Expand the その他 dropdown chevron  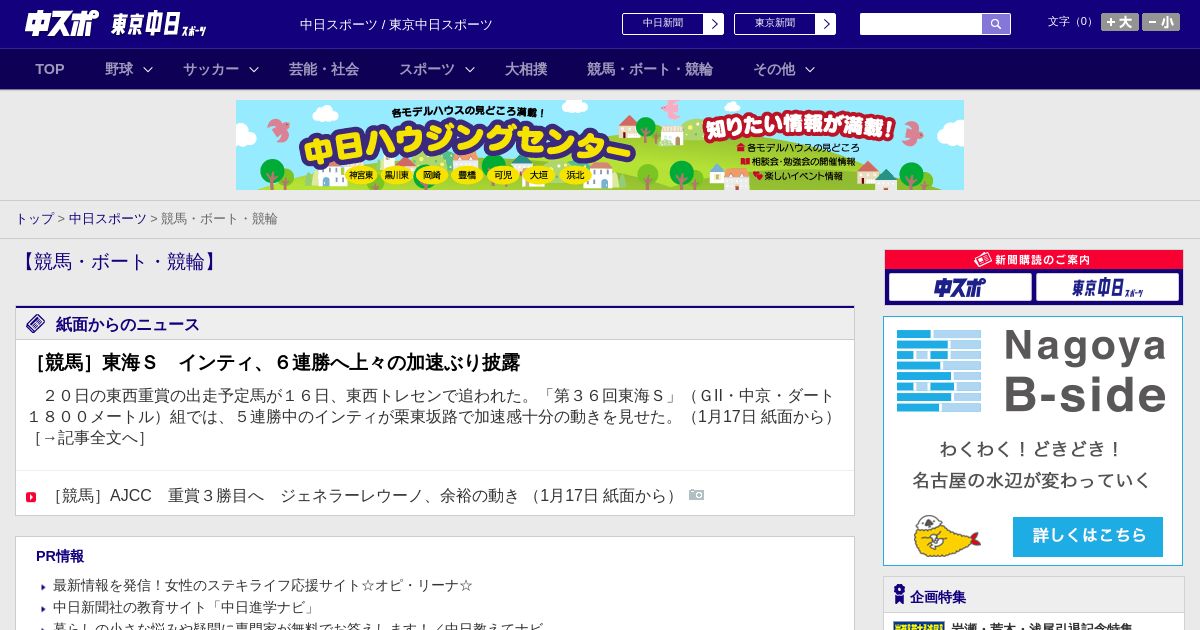(x=810, y=69)
